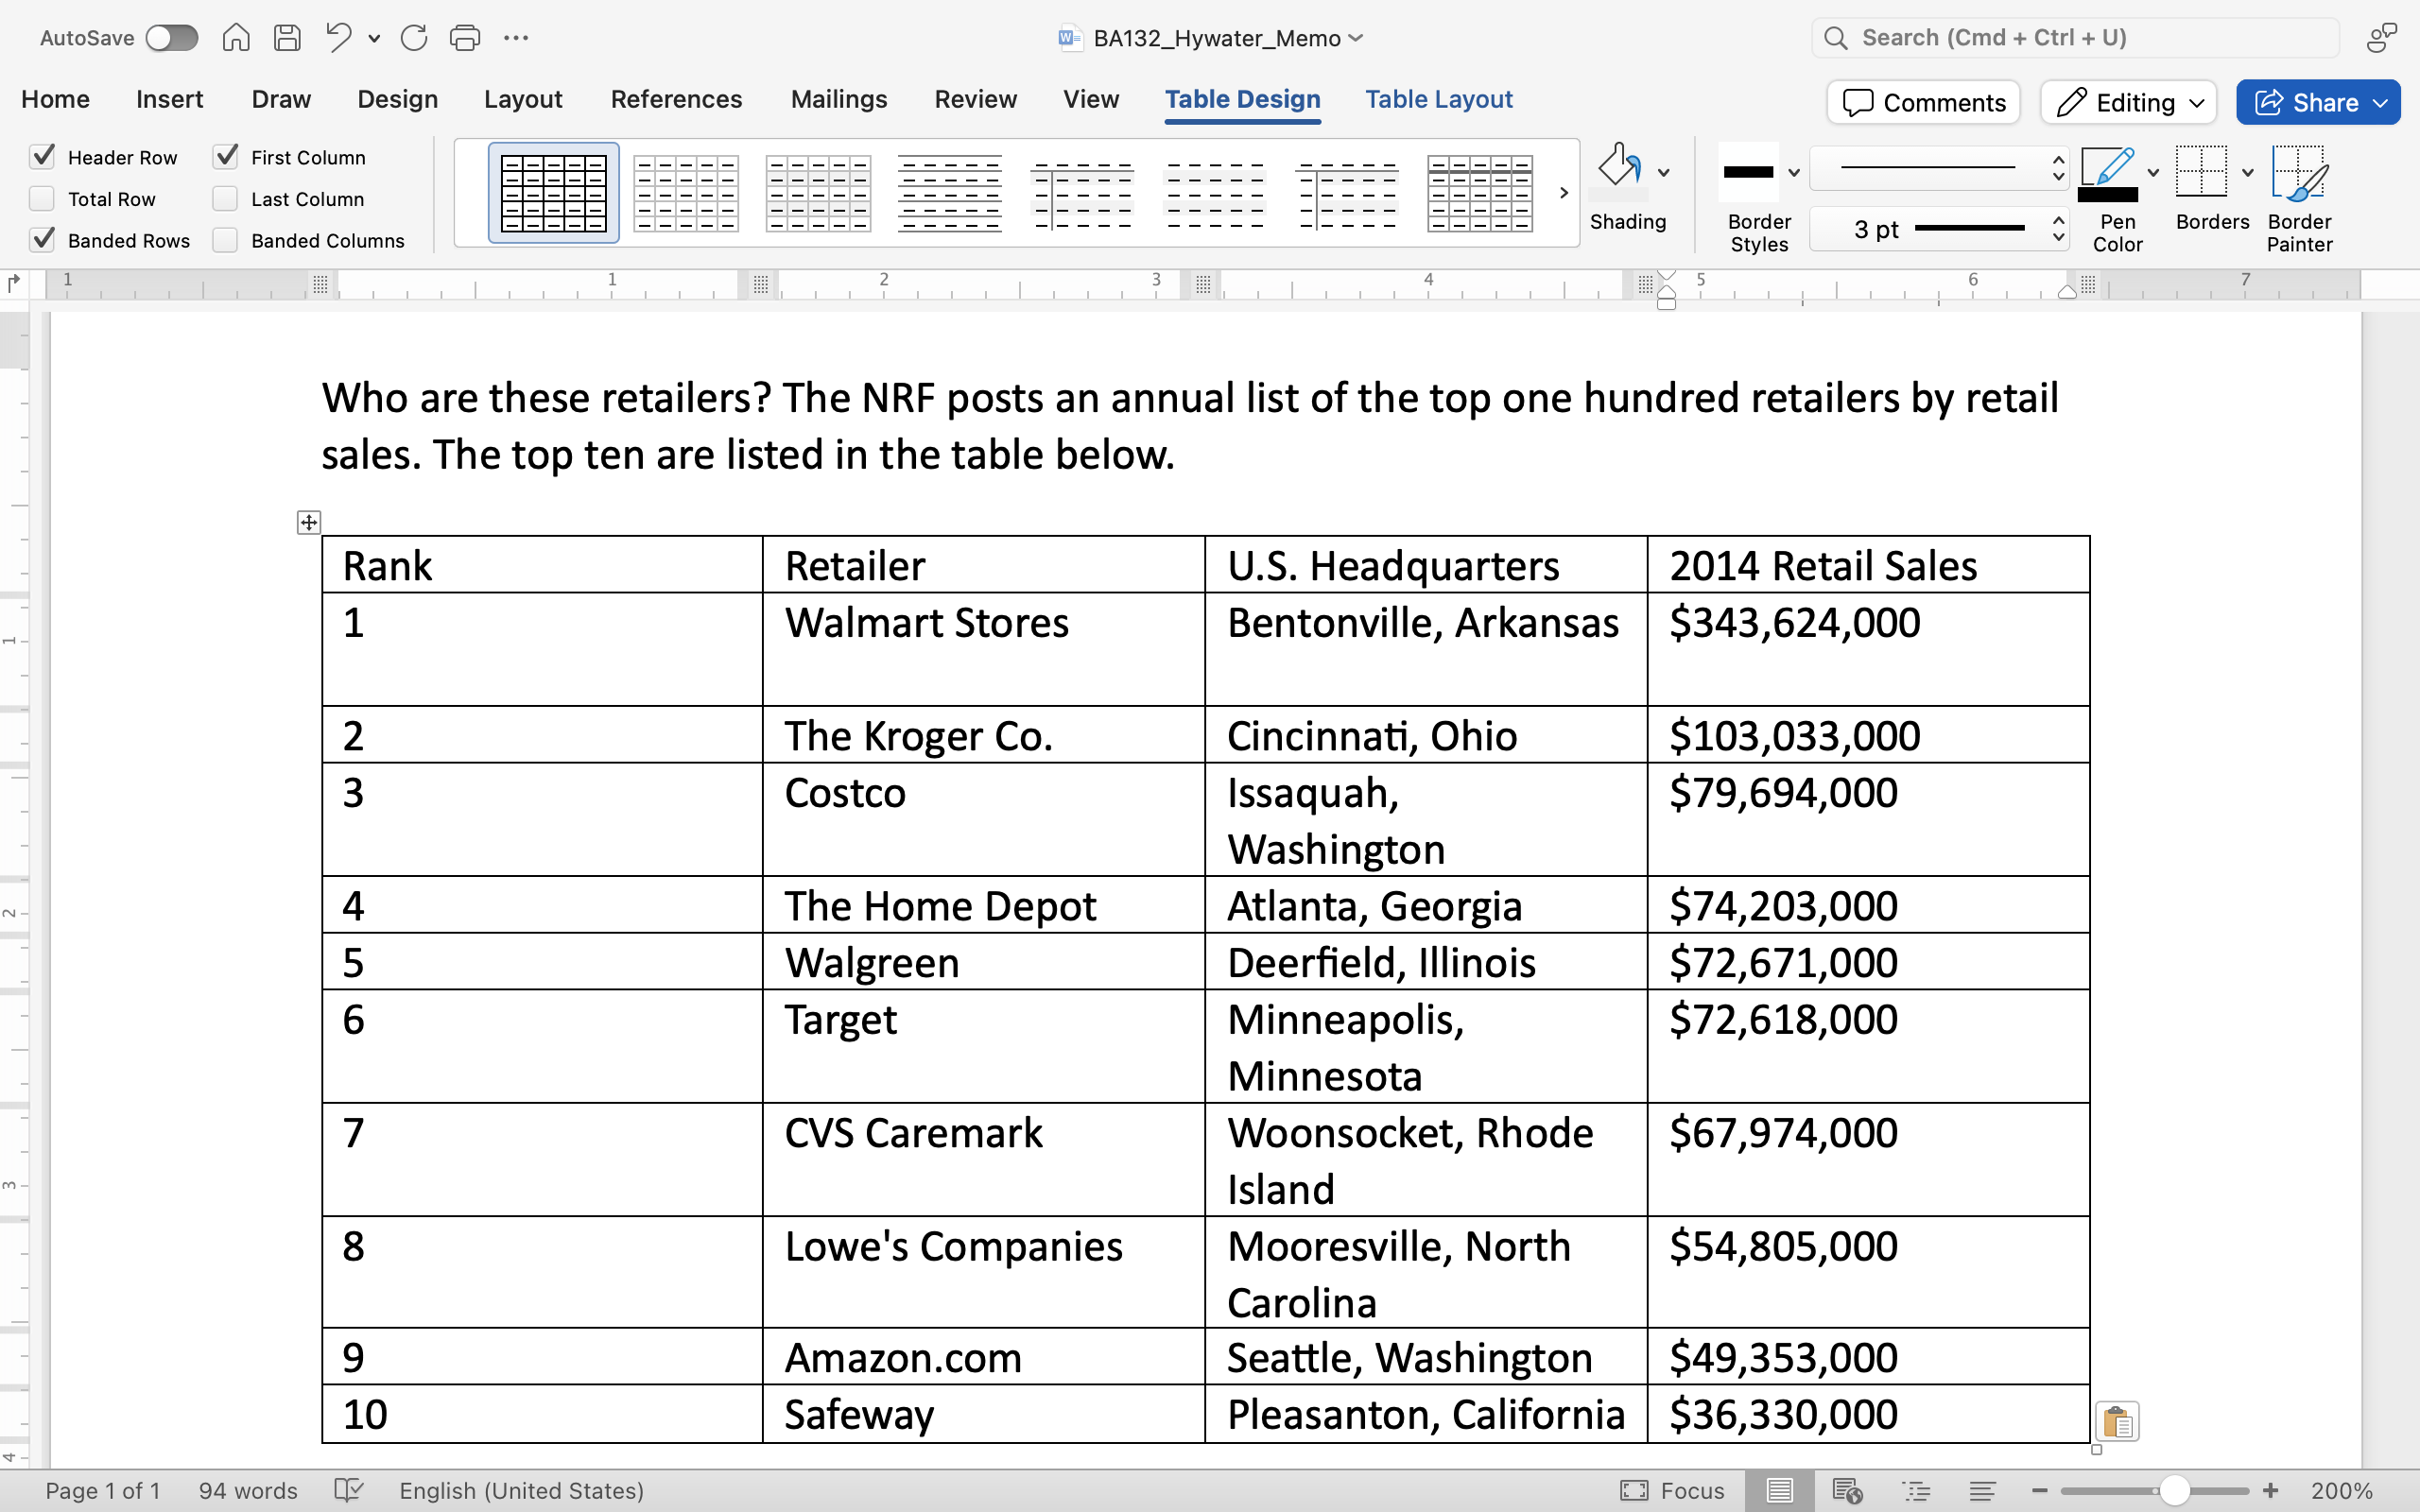Open the Undo history dropdown arrow
Viewport: 2420px width, 1512px height.
[374, 39]
